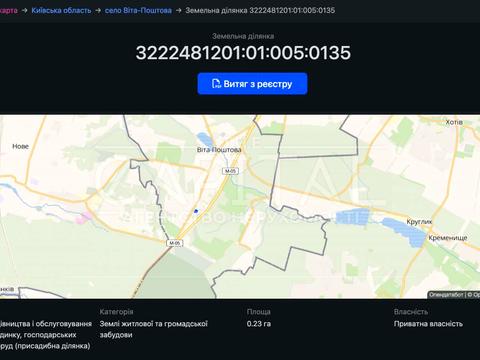Select the Площа field label
Image resolution: width=480 pixels, height=360 pixels.
click(259, 312)
